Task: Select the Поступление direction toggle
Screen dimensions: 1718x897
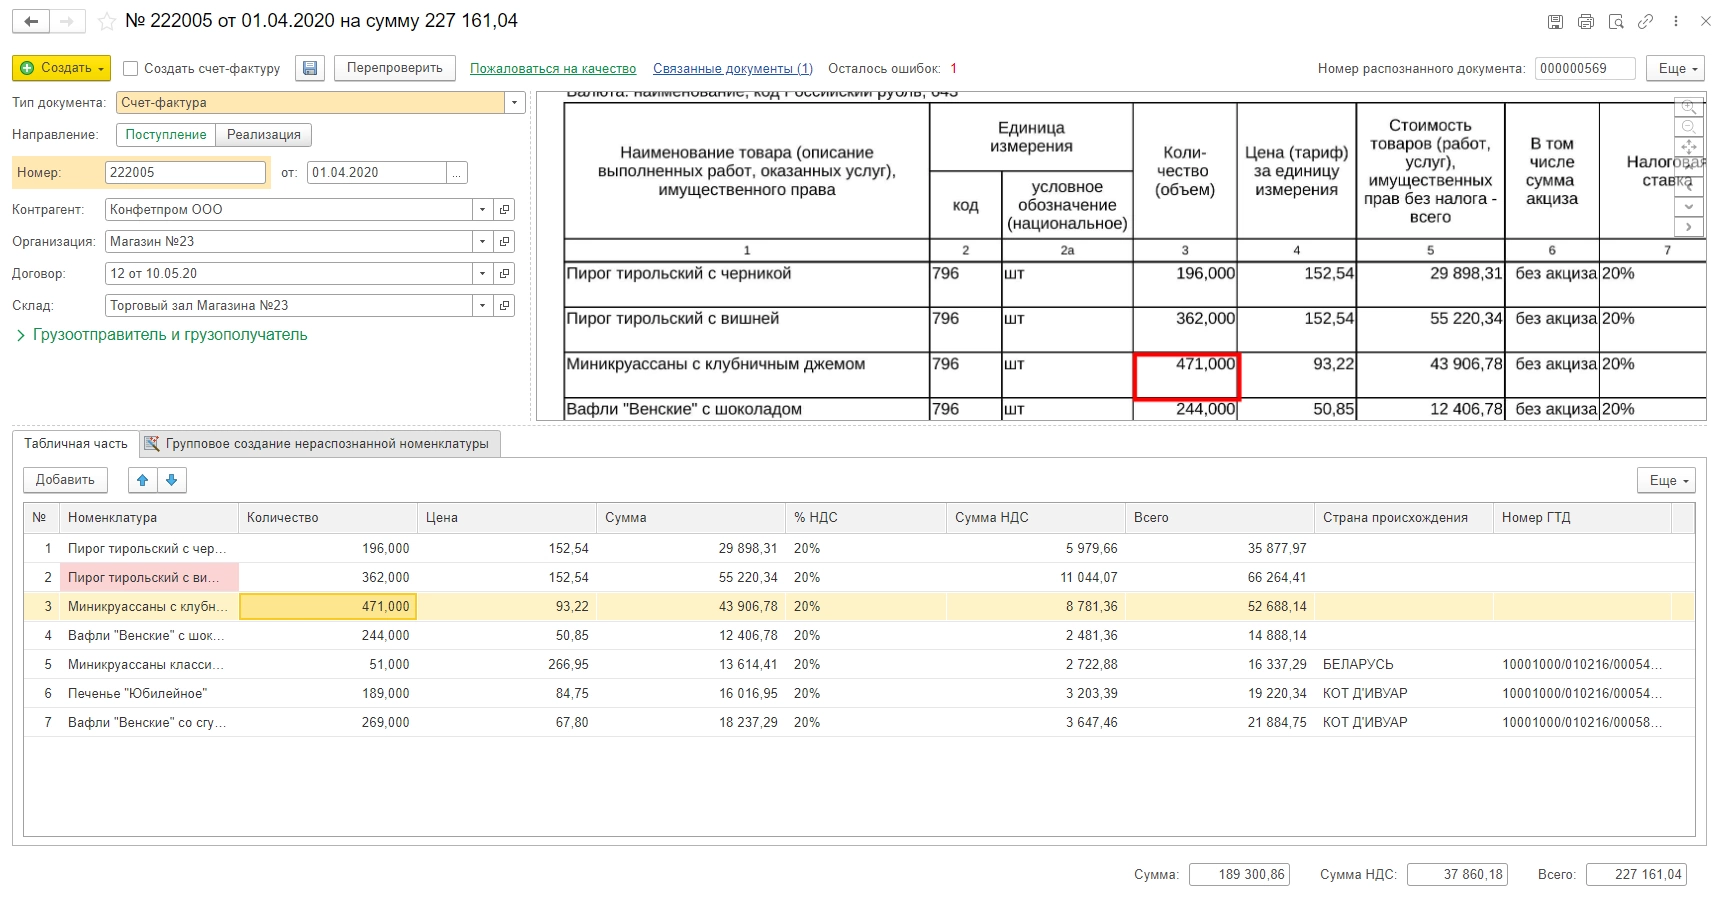Action: (x=166, y=135)
